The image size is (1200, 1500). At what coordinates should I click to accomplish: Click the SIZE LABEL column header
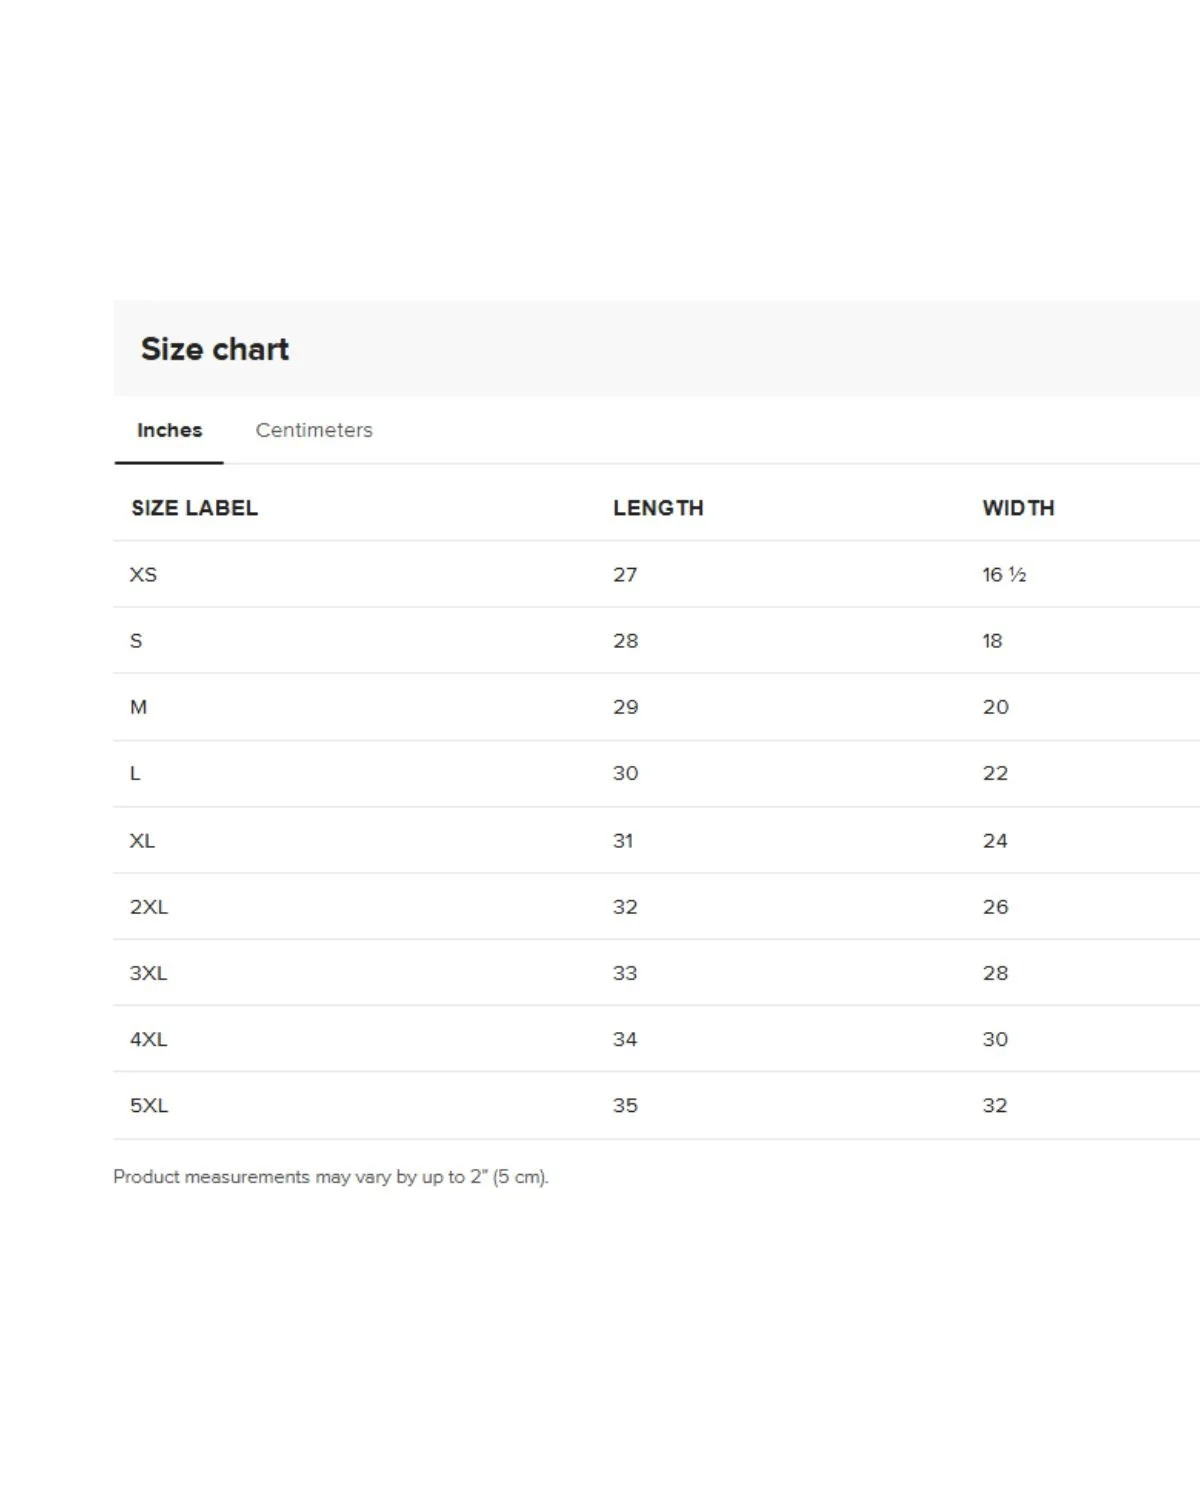tap(194, 508)
